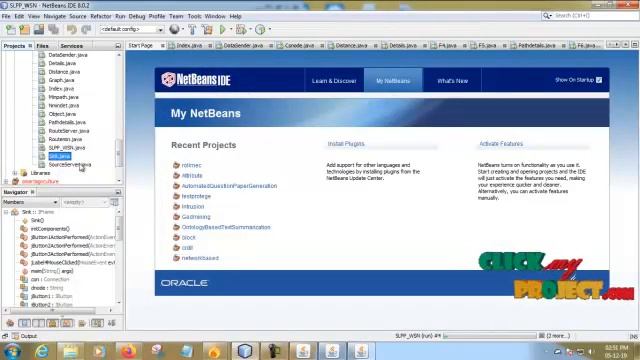Open the What's New tab
640x360 pixels.
tap(452, 81)
